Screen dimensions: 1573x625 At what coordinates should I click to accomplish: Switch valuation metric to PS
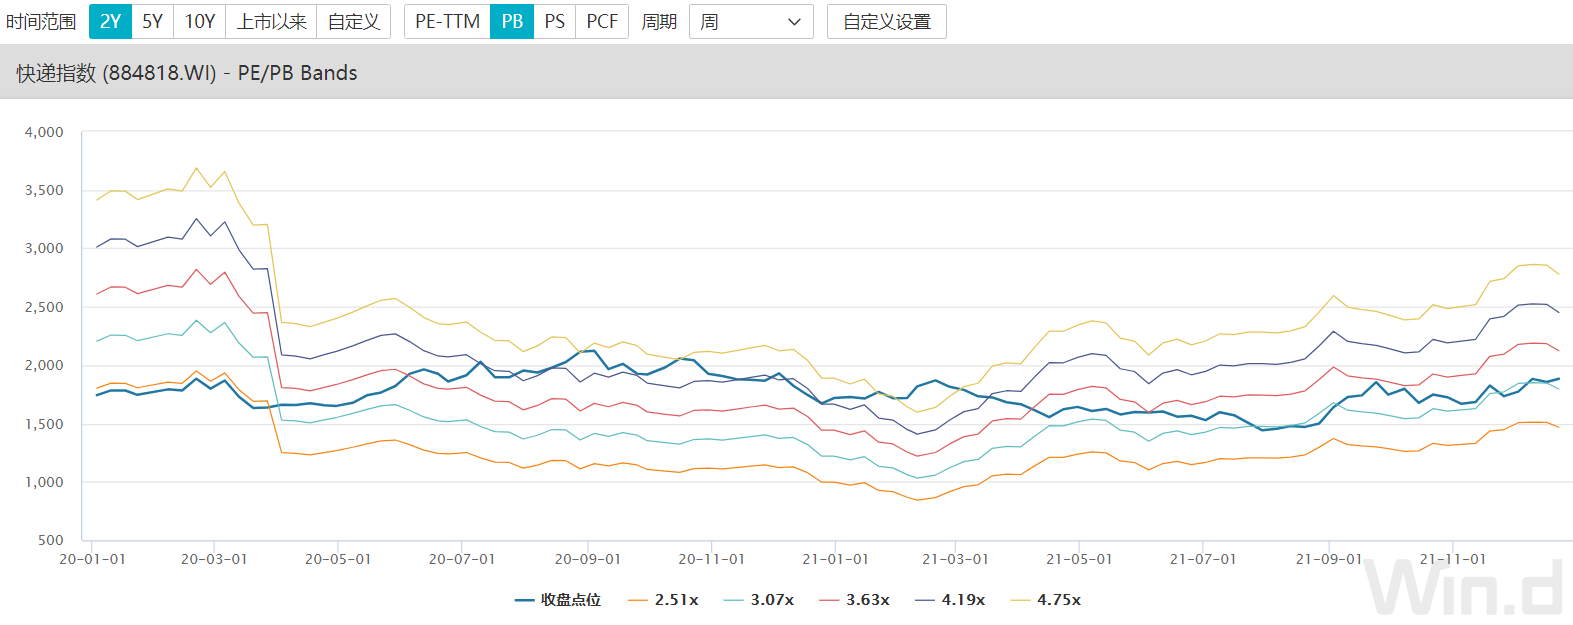pos(554,22)
